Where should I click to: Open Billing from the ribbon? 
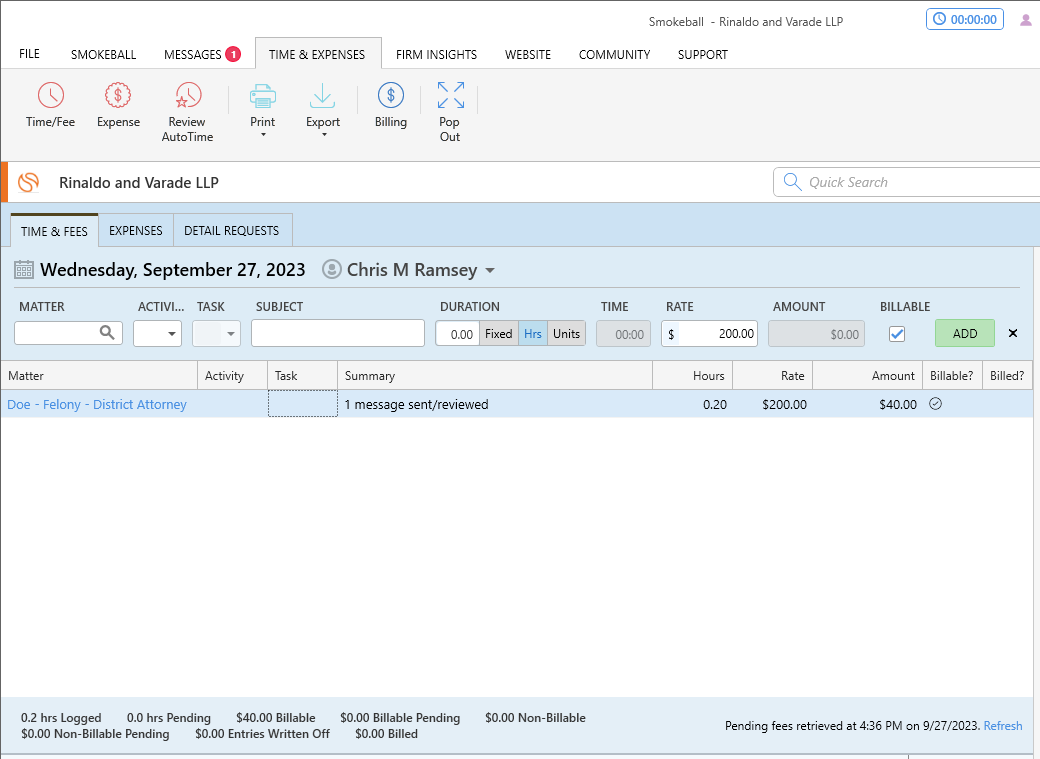pos(390,96)
